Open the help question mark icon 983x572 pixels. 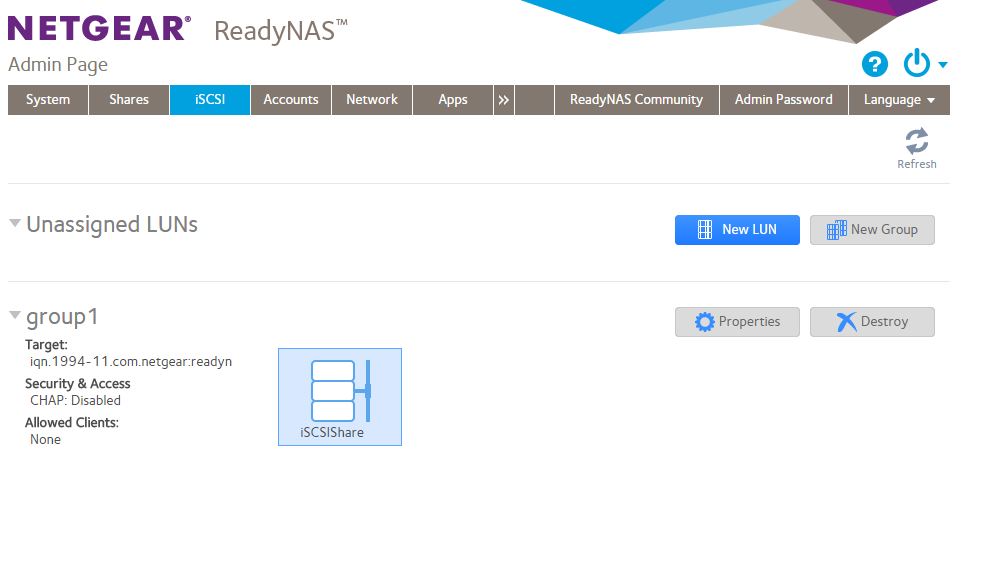coord(875,64)
